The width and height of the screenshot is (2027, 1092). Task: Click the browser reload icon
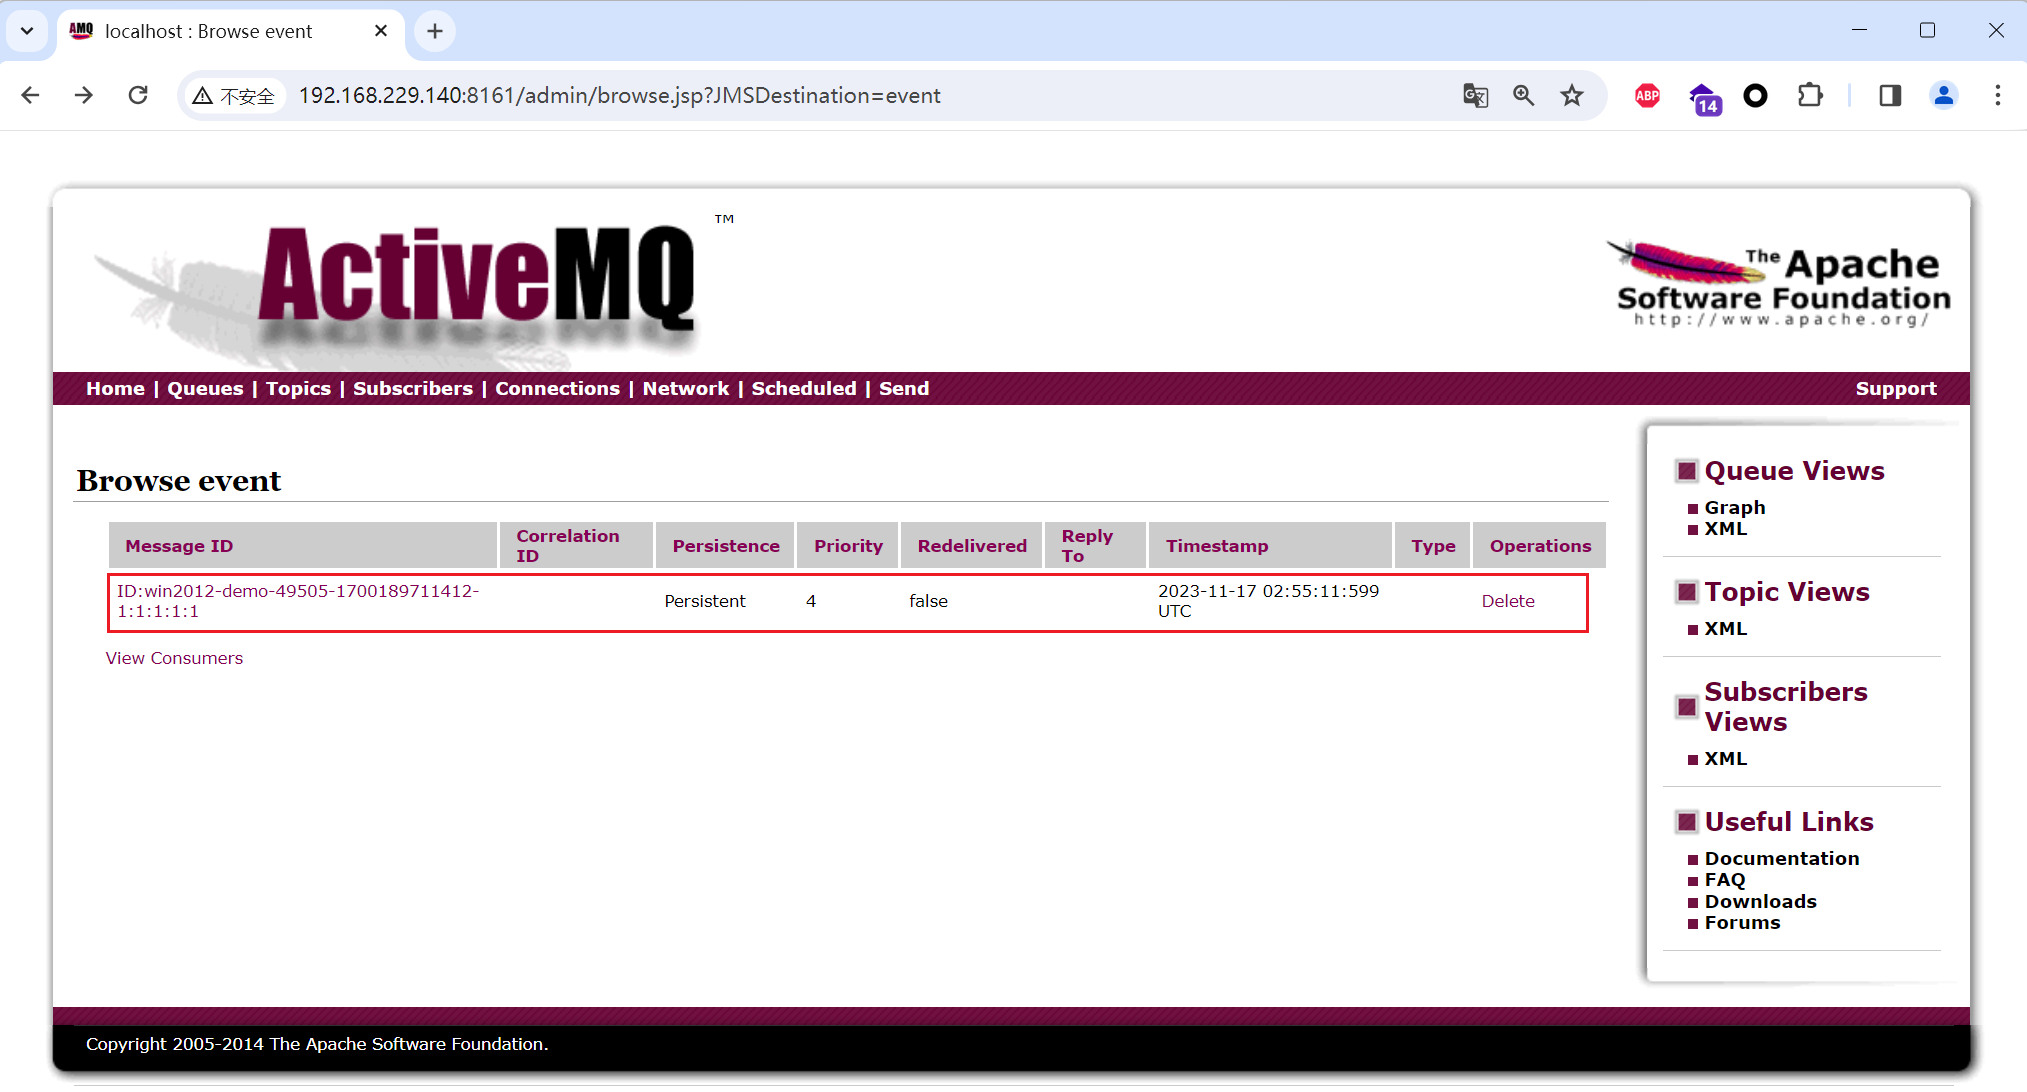point(138,95)
